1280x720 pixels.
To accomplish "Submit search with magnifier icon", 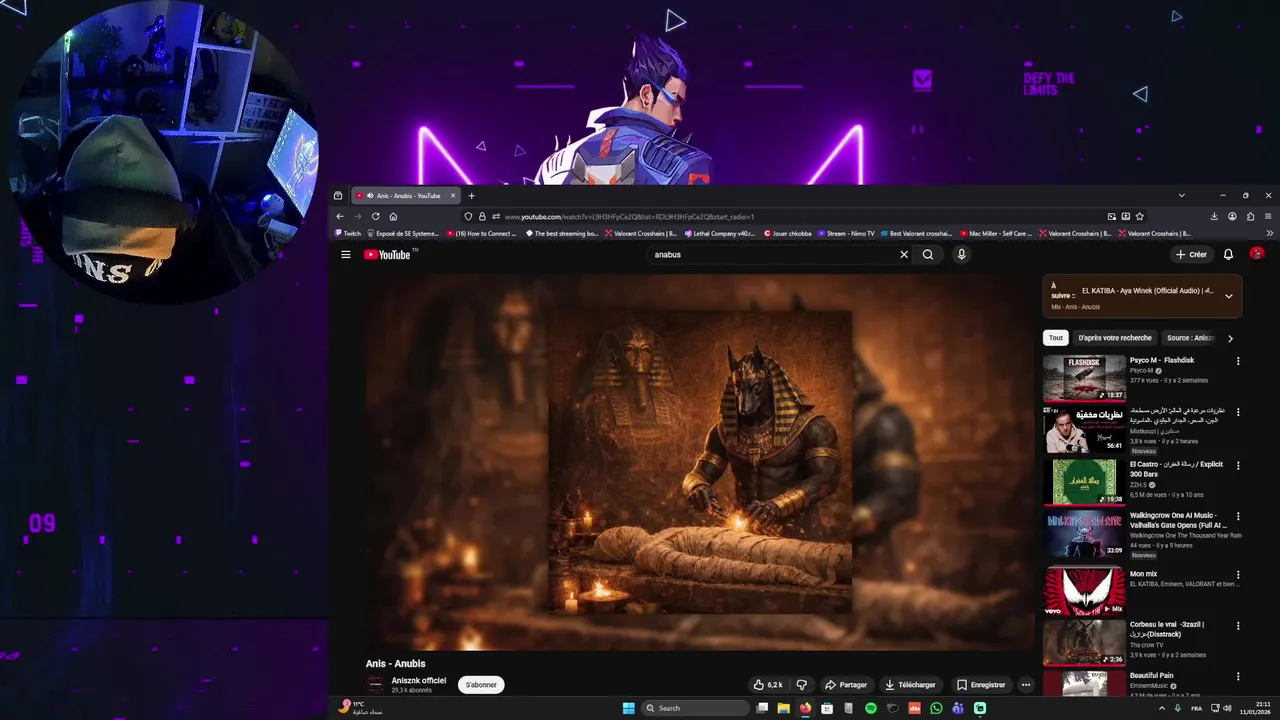I will pos(928,255).
